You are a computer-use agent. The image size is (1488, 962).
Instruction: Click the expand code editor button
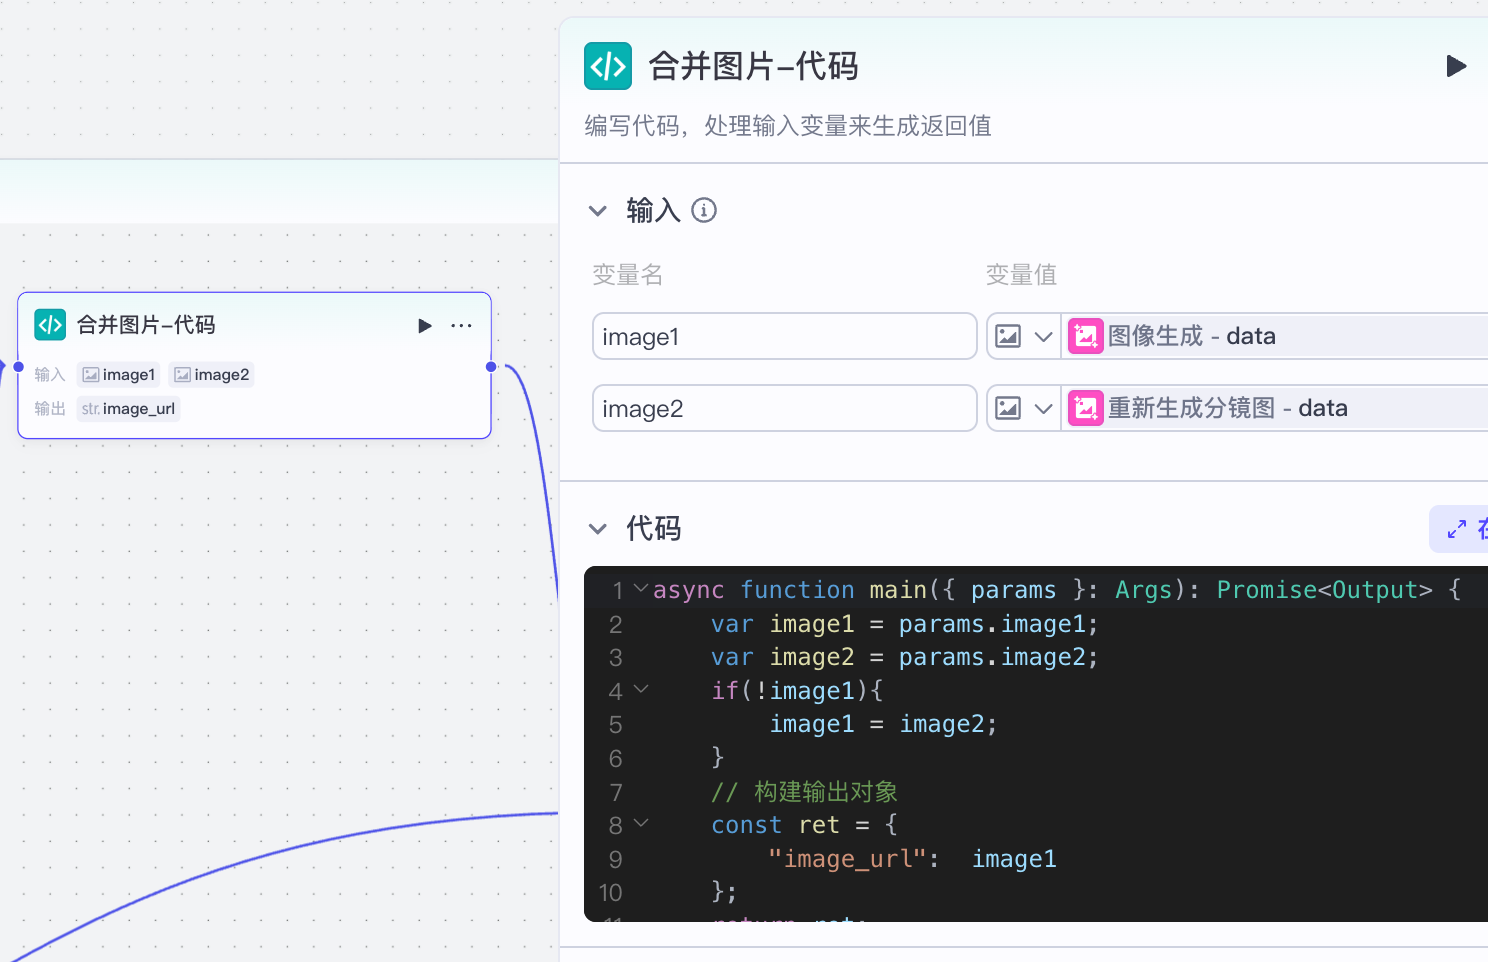[1458, 529]
